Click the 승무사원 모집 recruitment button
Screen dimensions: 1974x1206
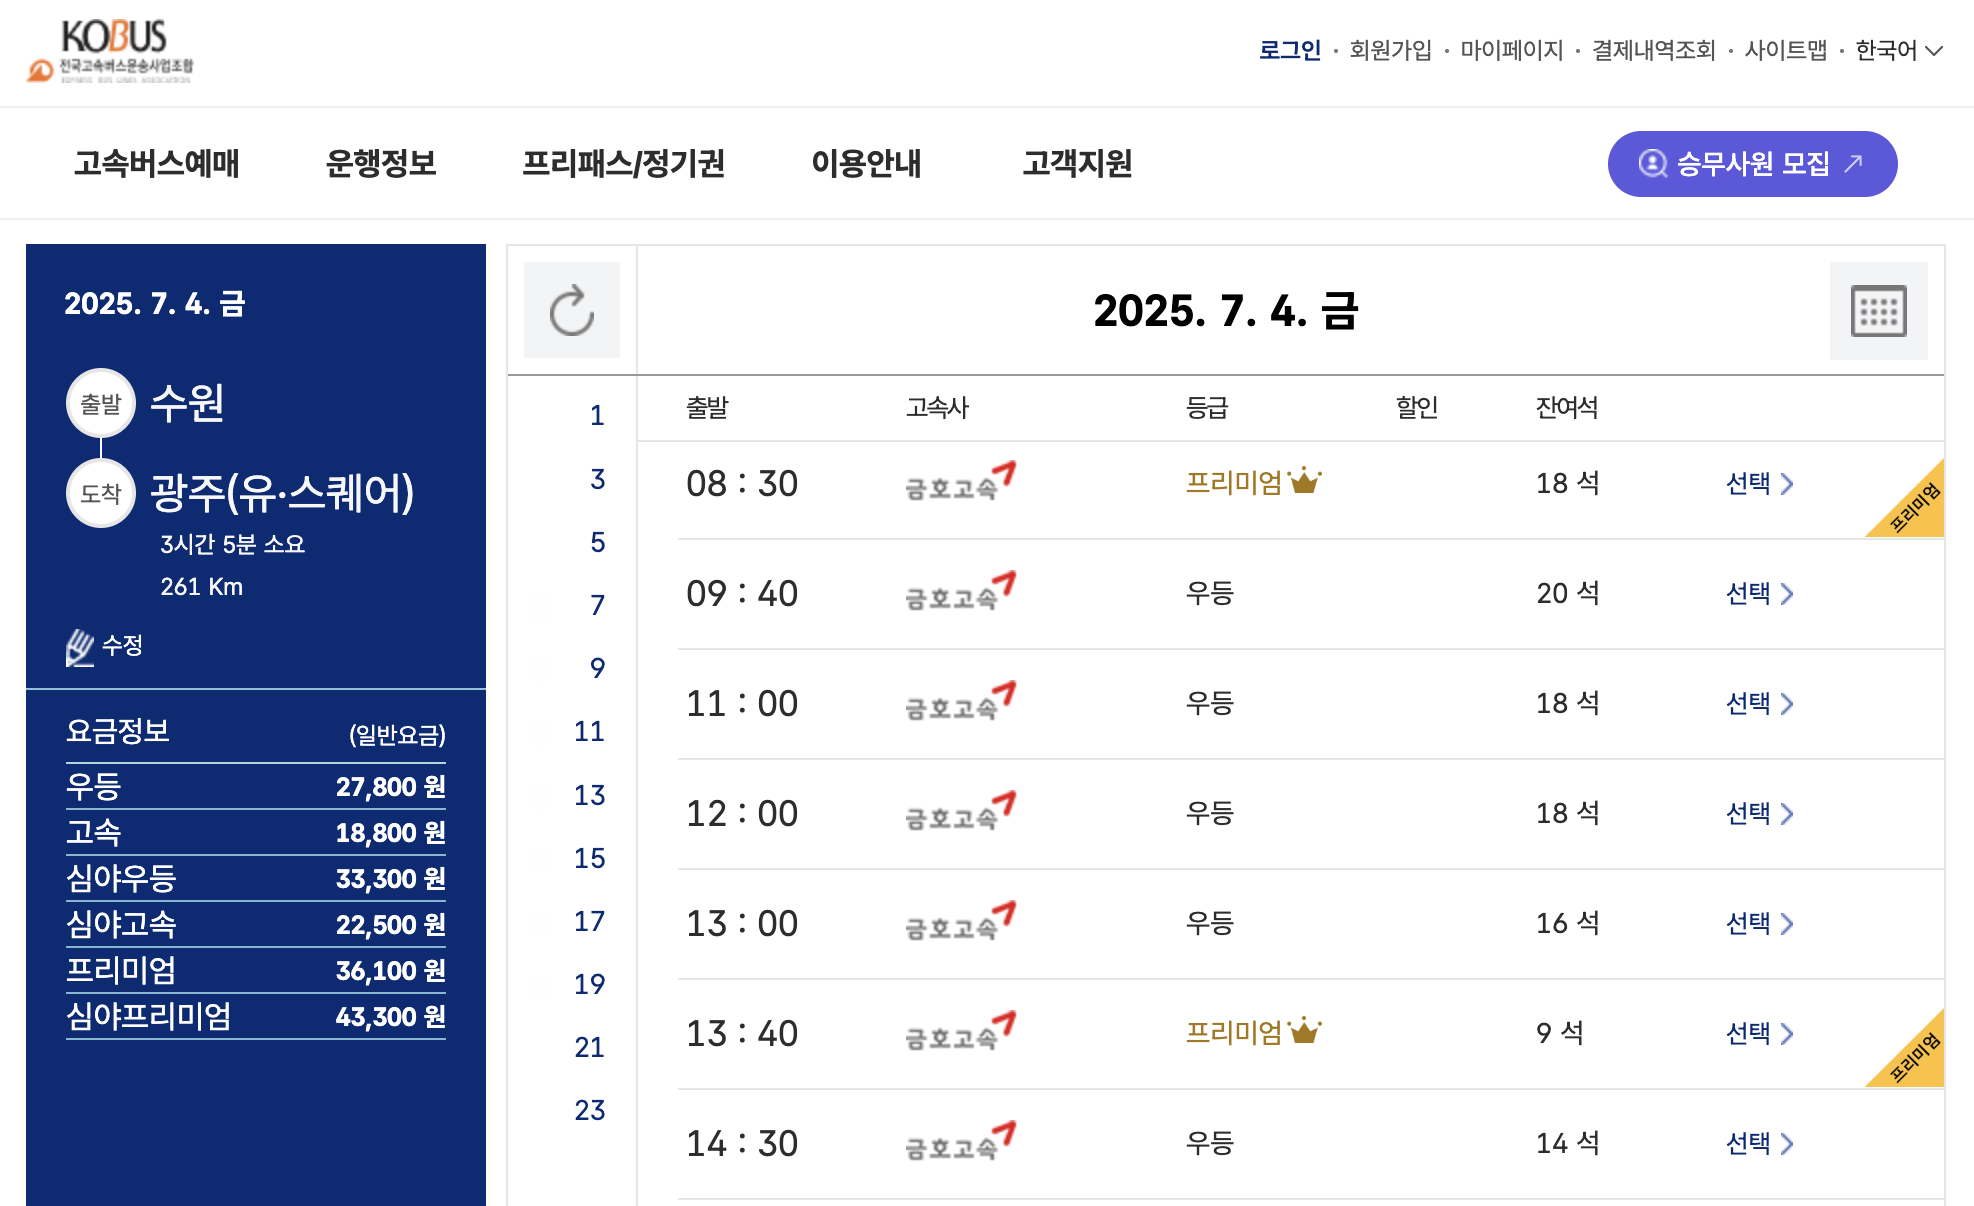[1751, 164]
